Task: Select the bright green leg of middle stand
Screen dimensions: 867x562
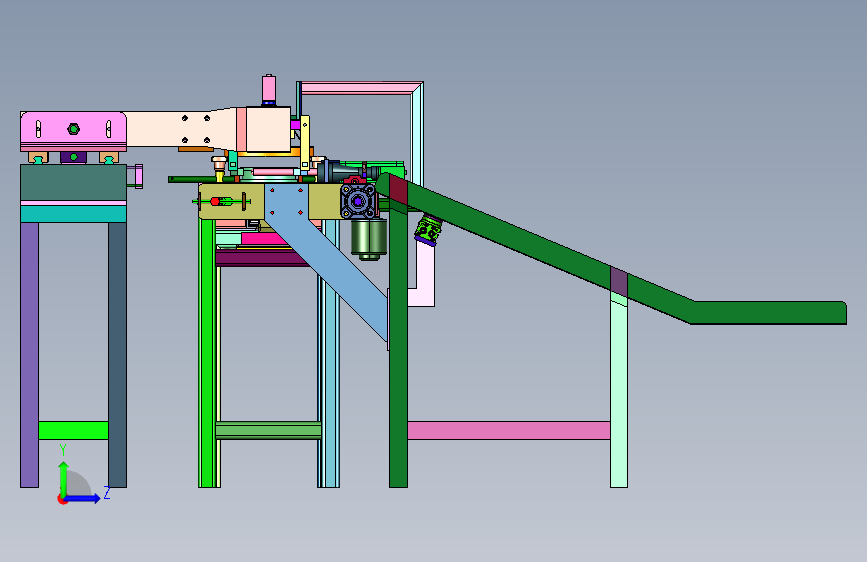Action: [x=207, y=353]
